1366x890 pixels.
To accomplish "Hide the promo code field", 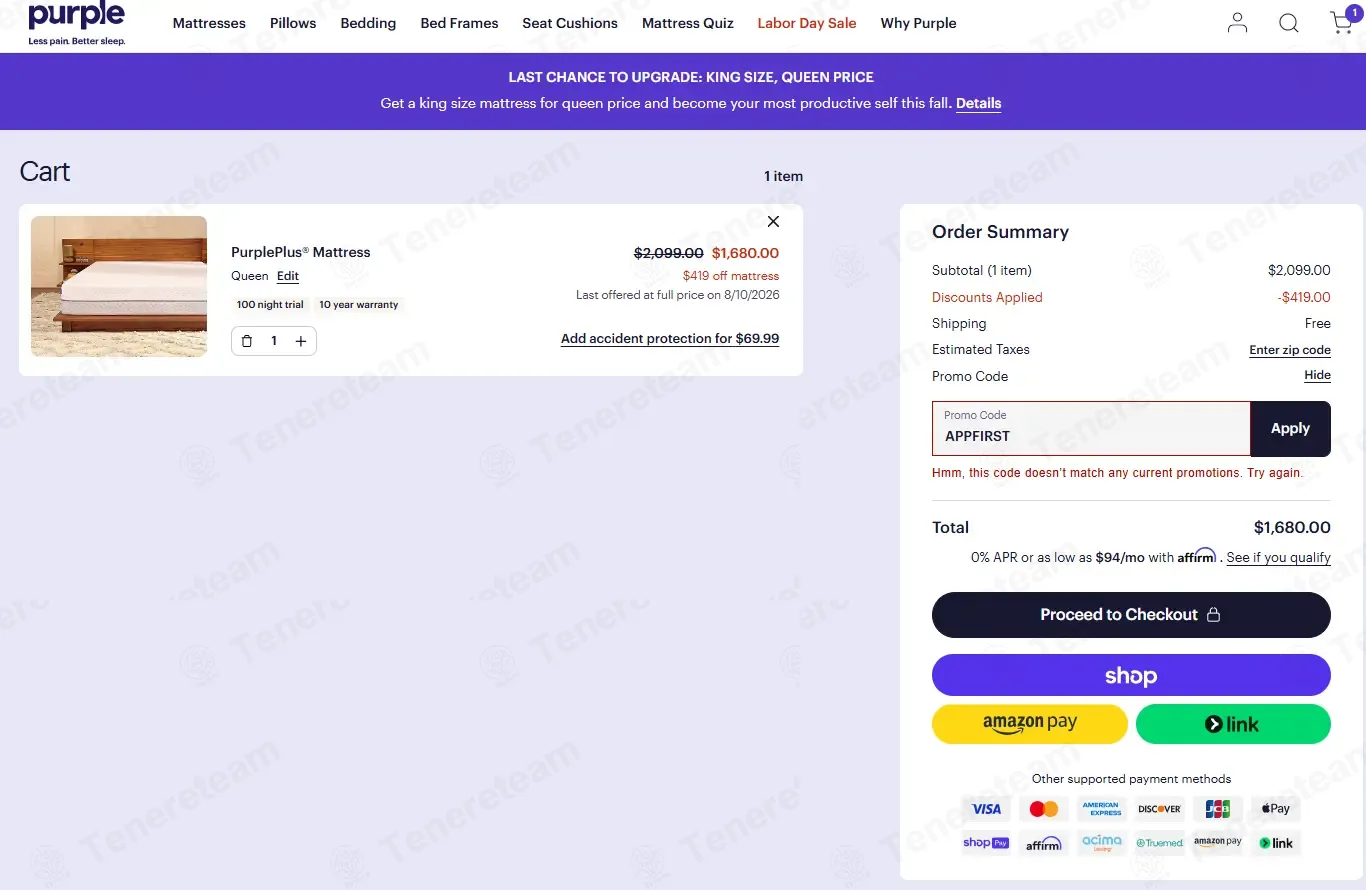I will pos(1317,376).
